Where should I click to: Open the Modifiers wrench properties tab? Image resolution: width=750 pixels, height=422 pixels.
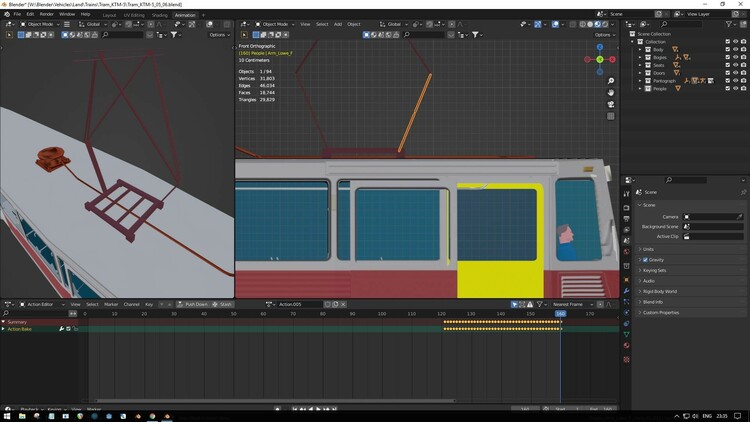(627, 288)
